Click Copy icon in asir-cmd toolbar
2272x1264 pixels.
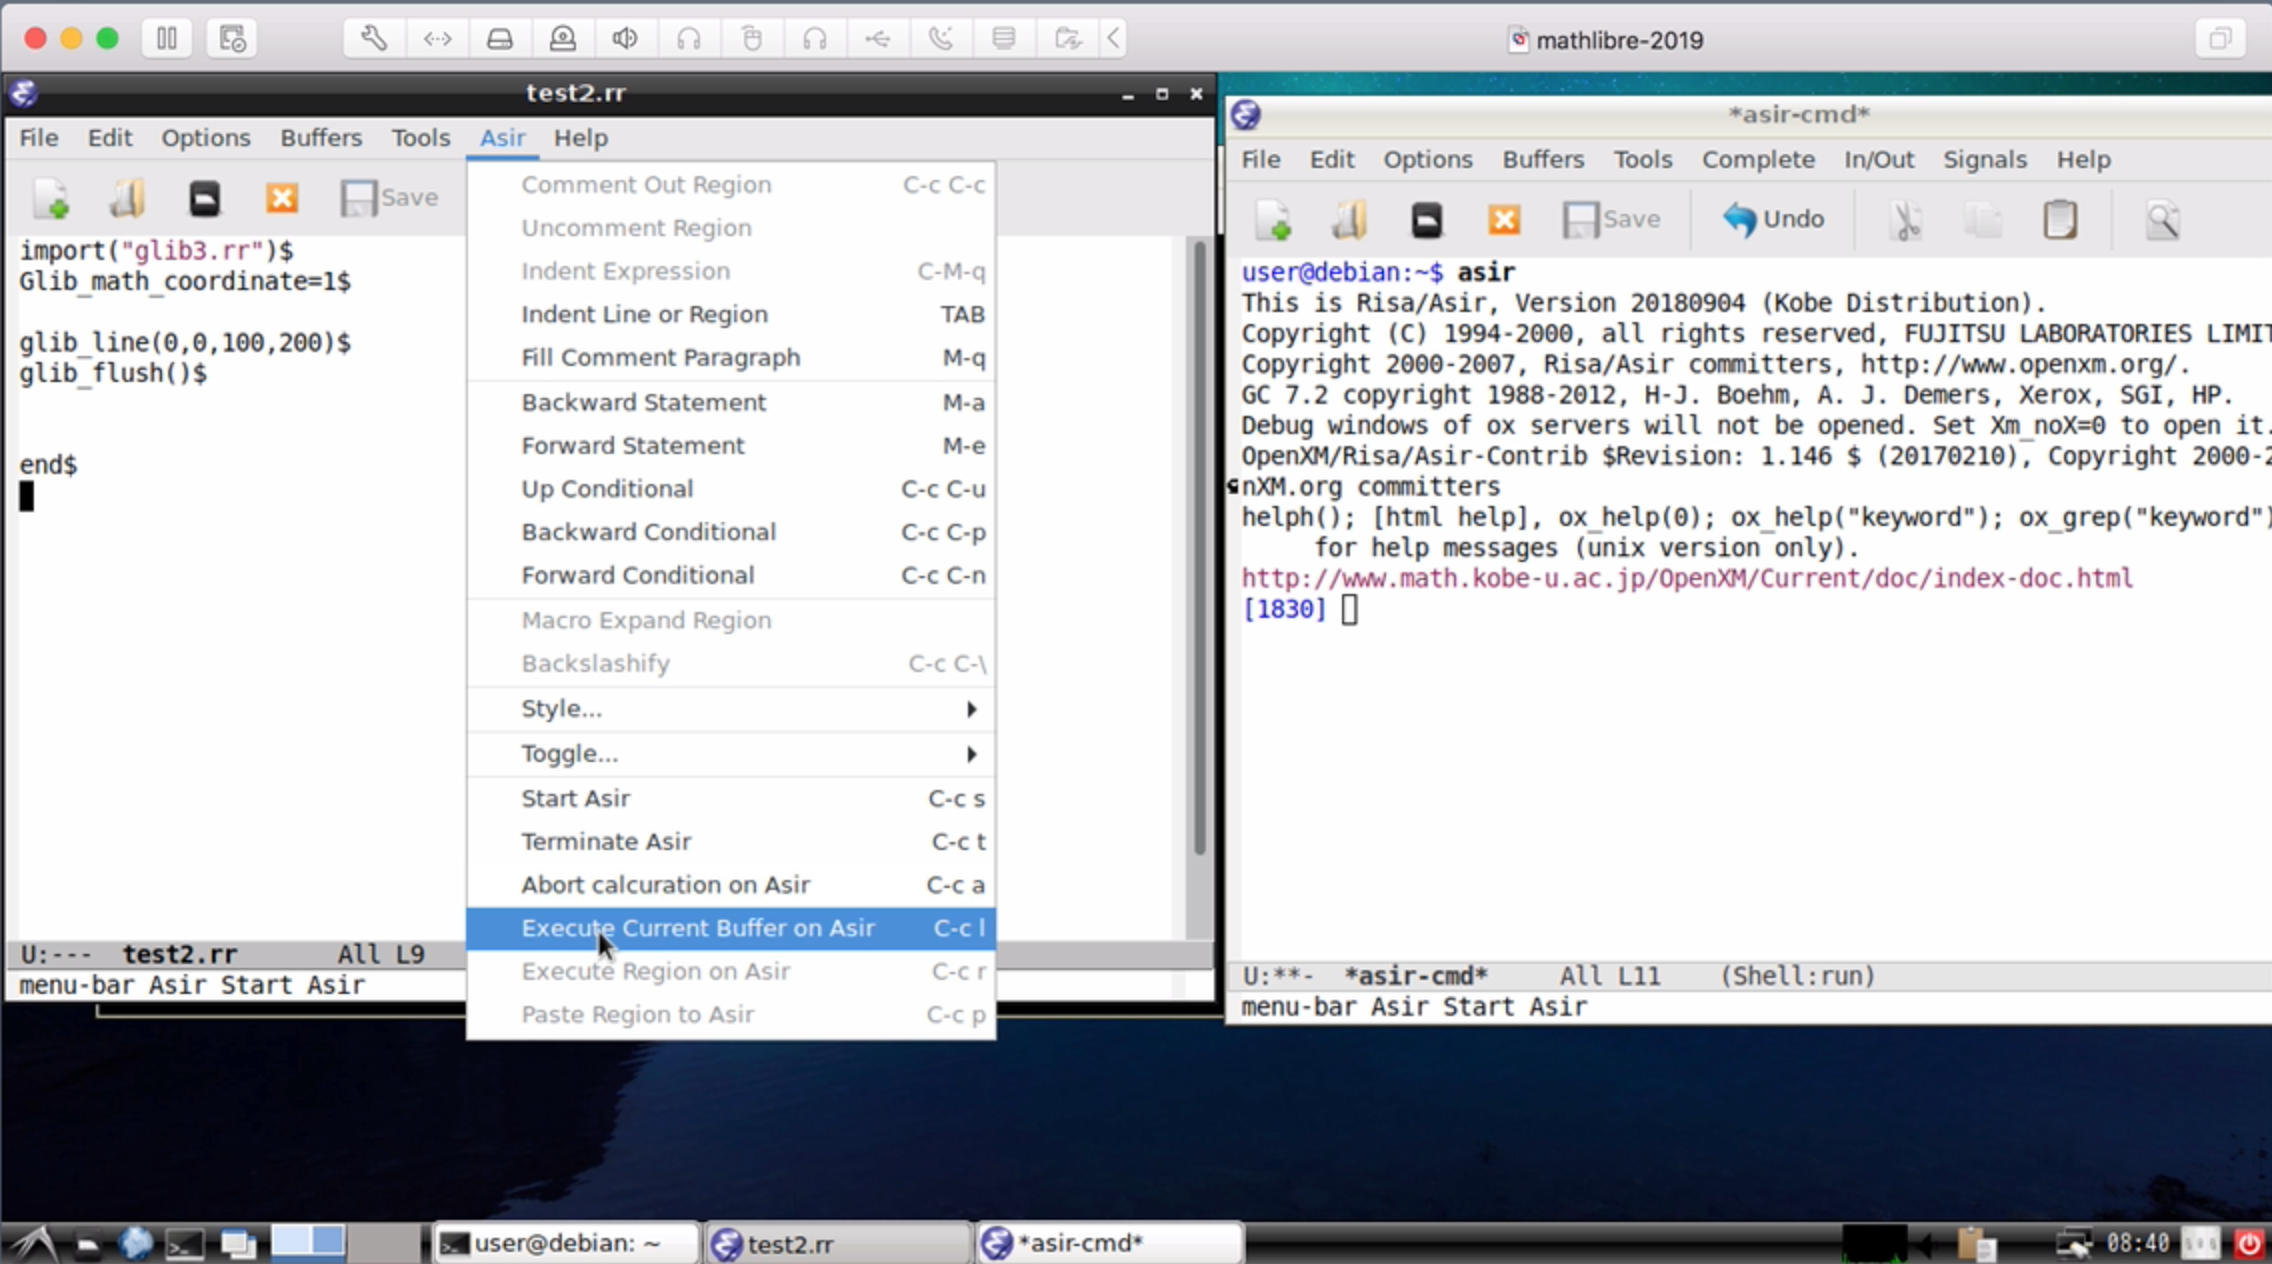tap(1983, 220)
